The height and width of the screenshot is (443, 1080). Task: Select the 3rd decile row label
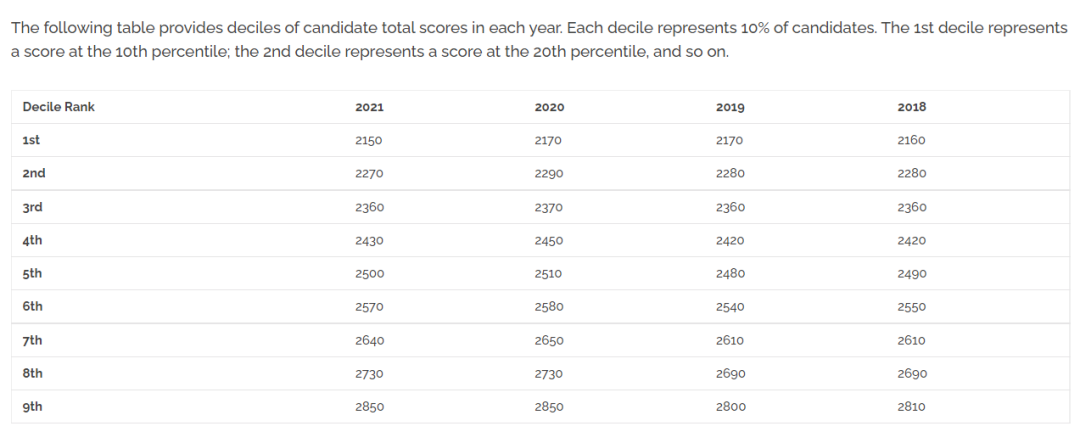pyautogui.click(x=33, y=207)
